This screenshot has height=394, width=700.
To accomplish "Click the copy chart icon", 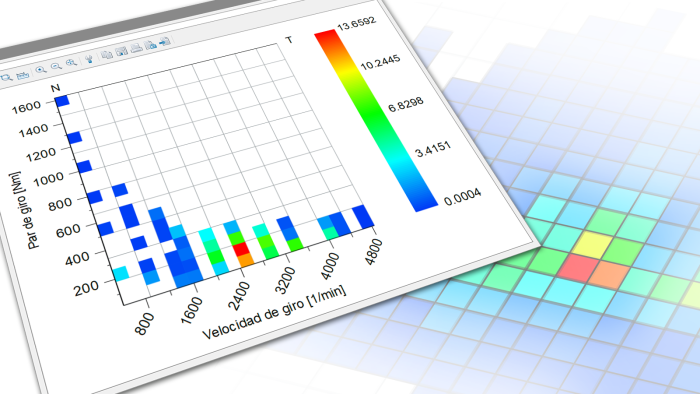I will [x=107, y=54].
